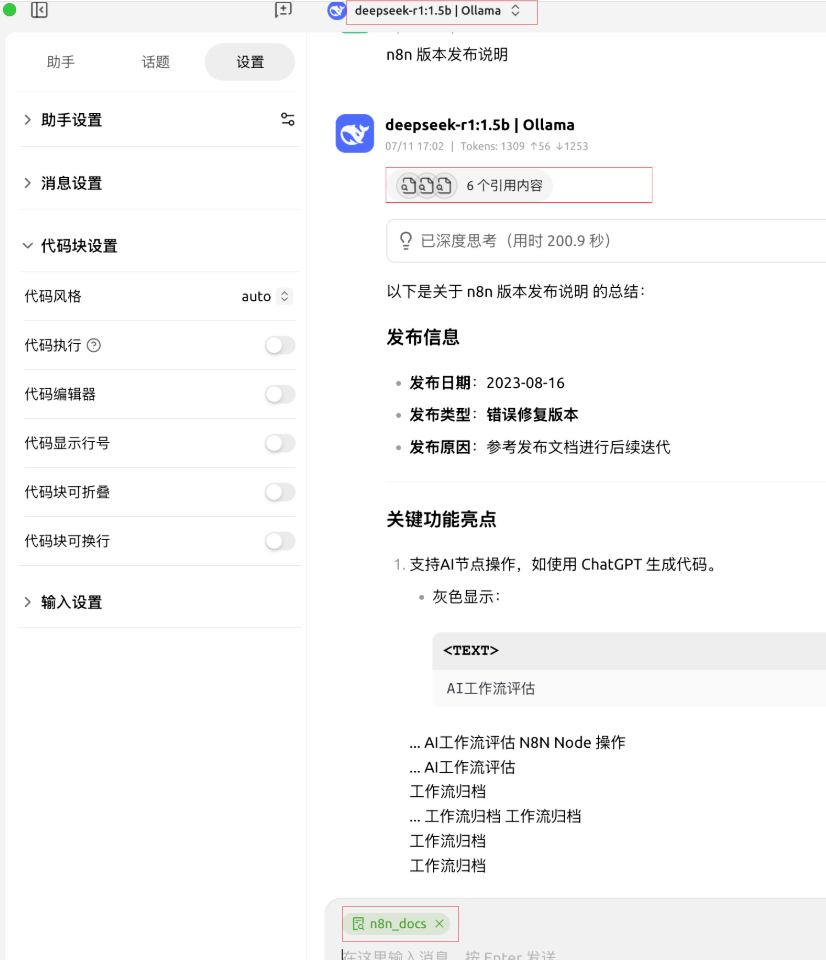Click the <TEXT> code block header
This screenshot has width=826, height=960.
(x=629, y=651)
